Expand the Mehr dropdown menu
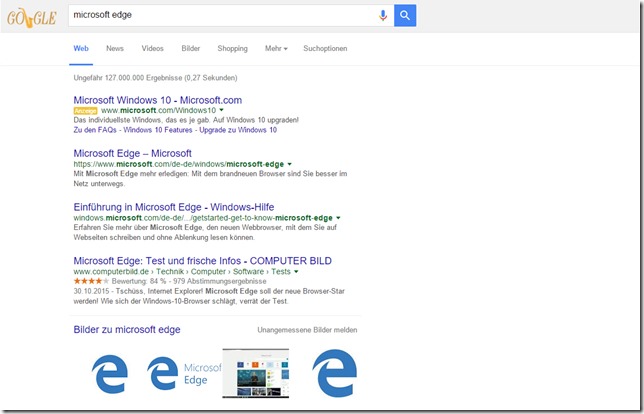This screenshot has width=644, height=414. (x=276, y=48)
